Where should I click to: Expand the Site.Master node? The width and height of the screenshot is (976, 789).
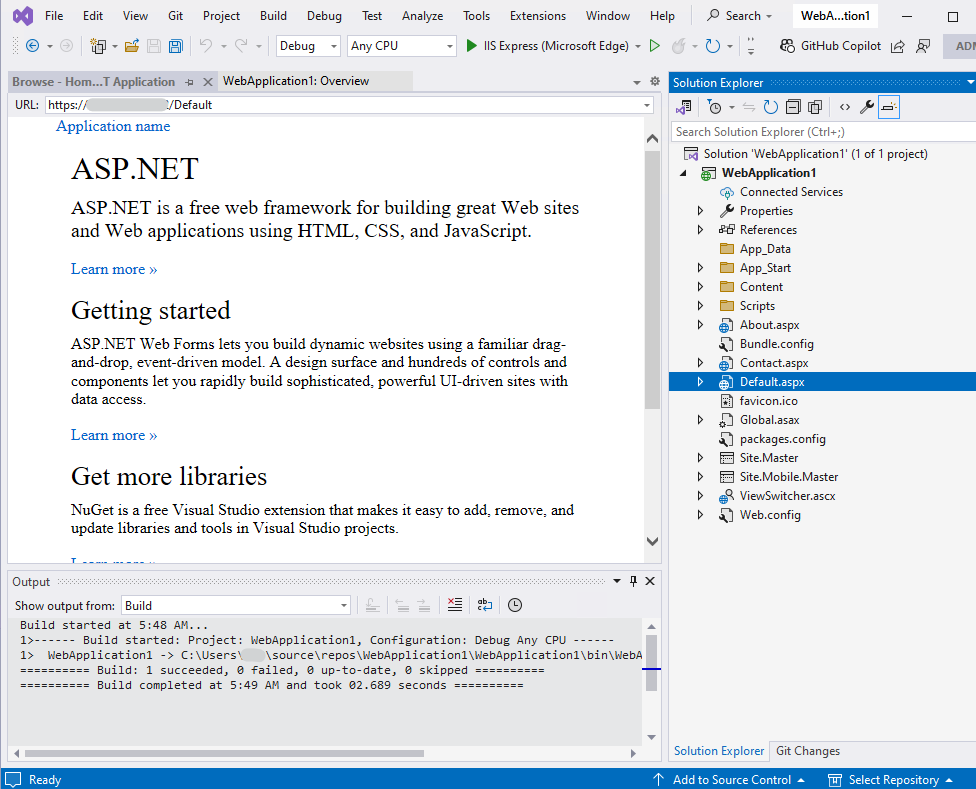tap(700, 458)
